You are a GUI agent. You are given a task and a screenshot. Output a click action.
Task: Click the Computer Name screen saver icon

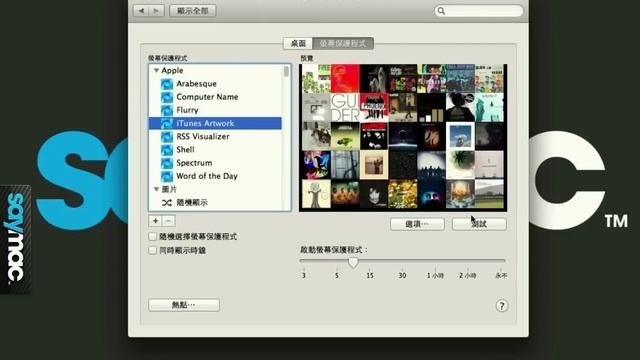click(x=167, y=97)
